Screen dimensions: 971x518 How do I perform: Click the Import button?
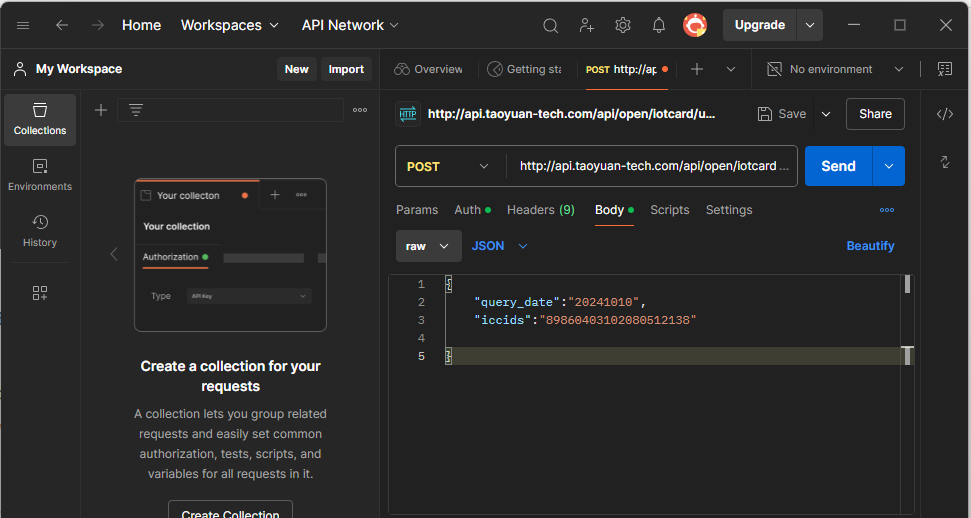[x=346, y=69]
